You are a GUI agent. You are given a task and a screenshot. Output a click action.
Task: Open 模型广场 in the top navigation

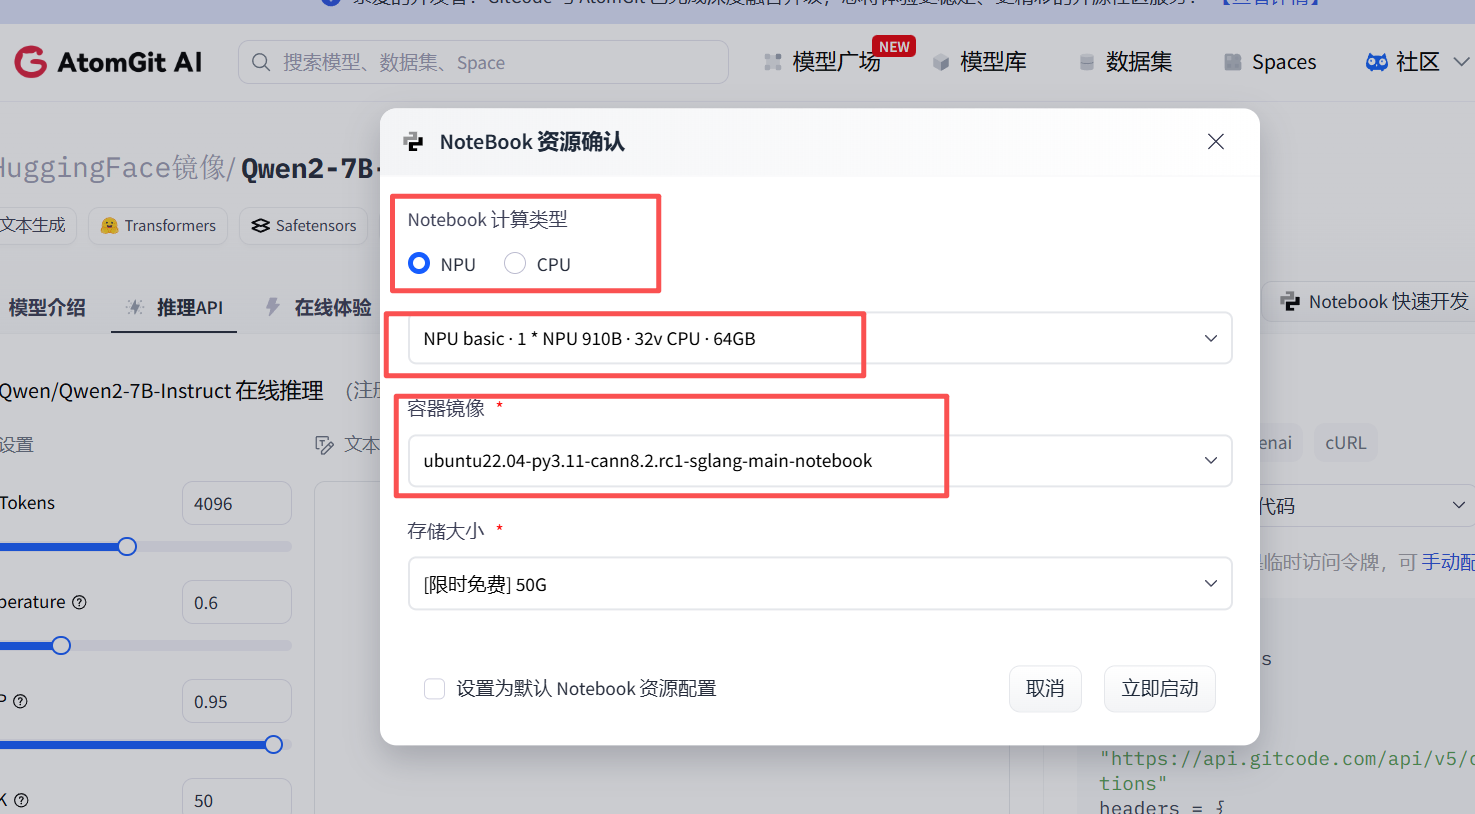tap(836, 62)
